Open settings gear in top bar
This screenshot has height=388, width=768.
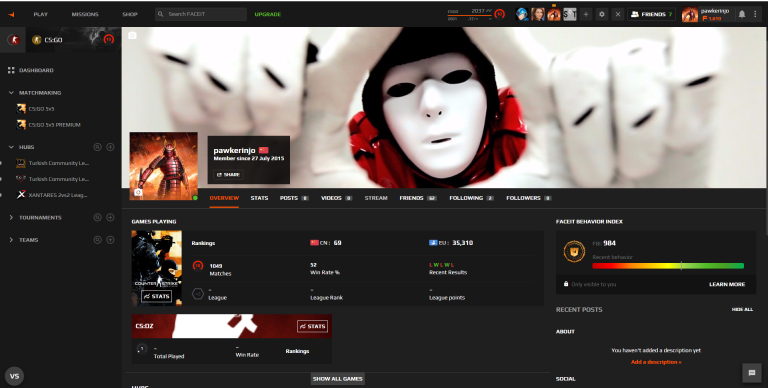(x=601, y=14)
